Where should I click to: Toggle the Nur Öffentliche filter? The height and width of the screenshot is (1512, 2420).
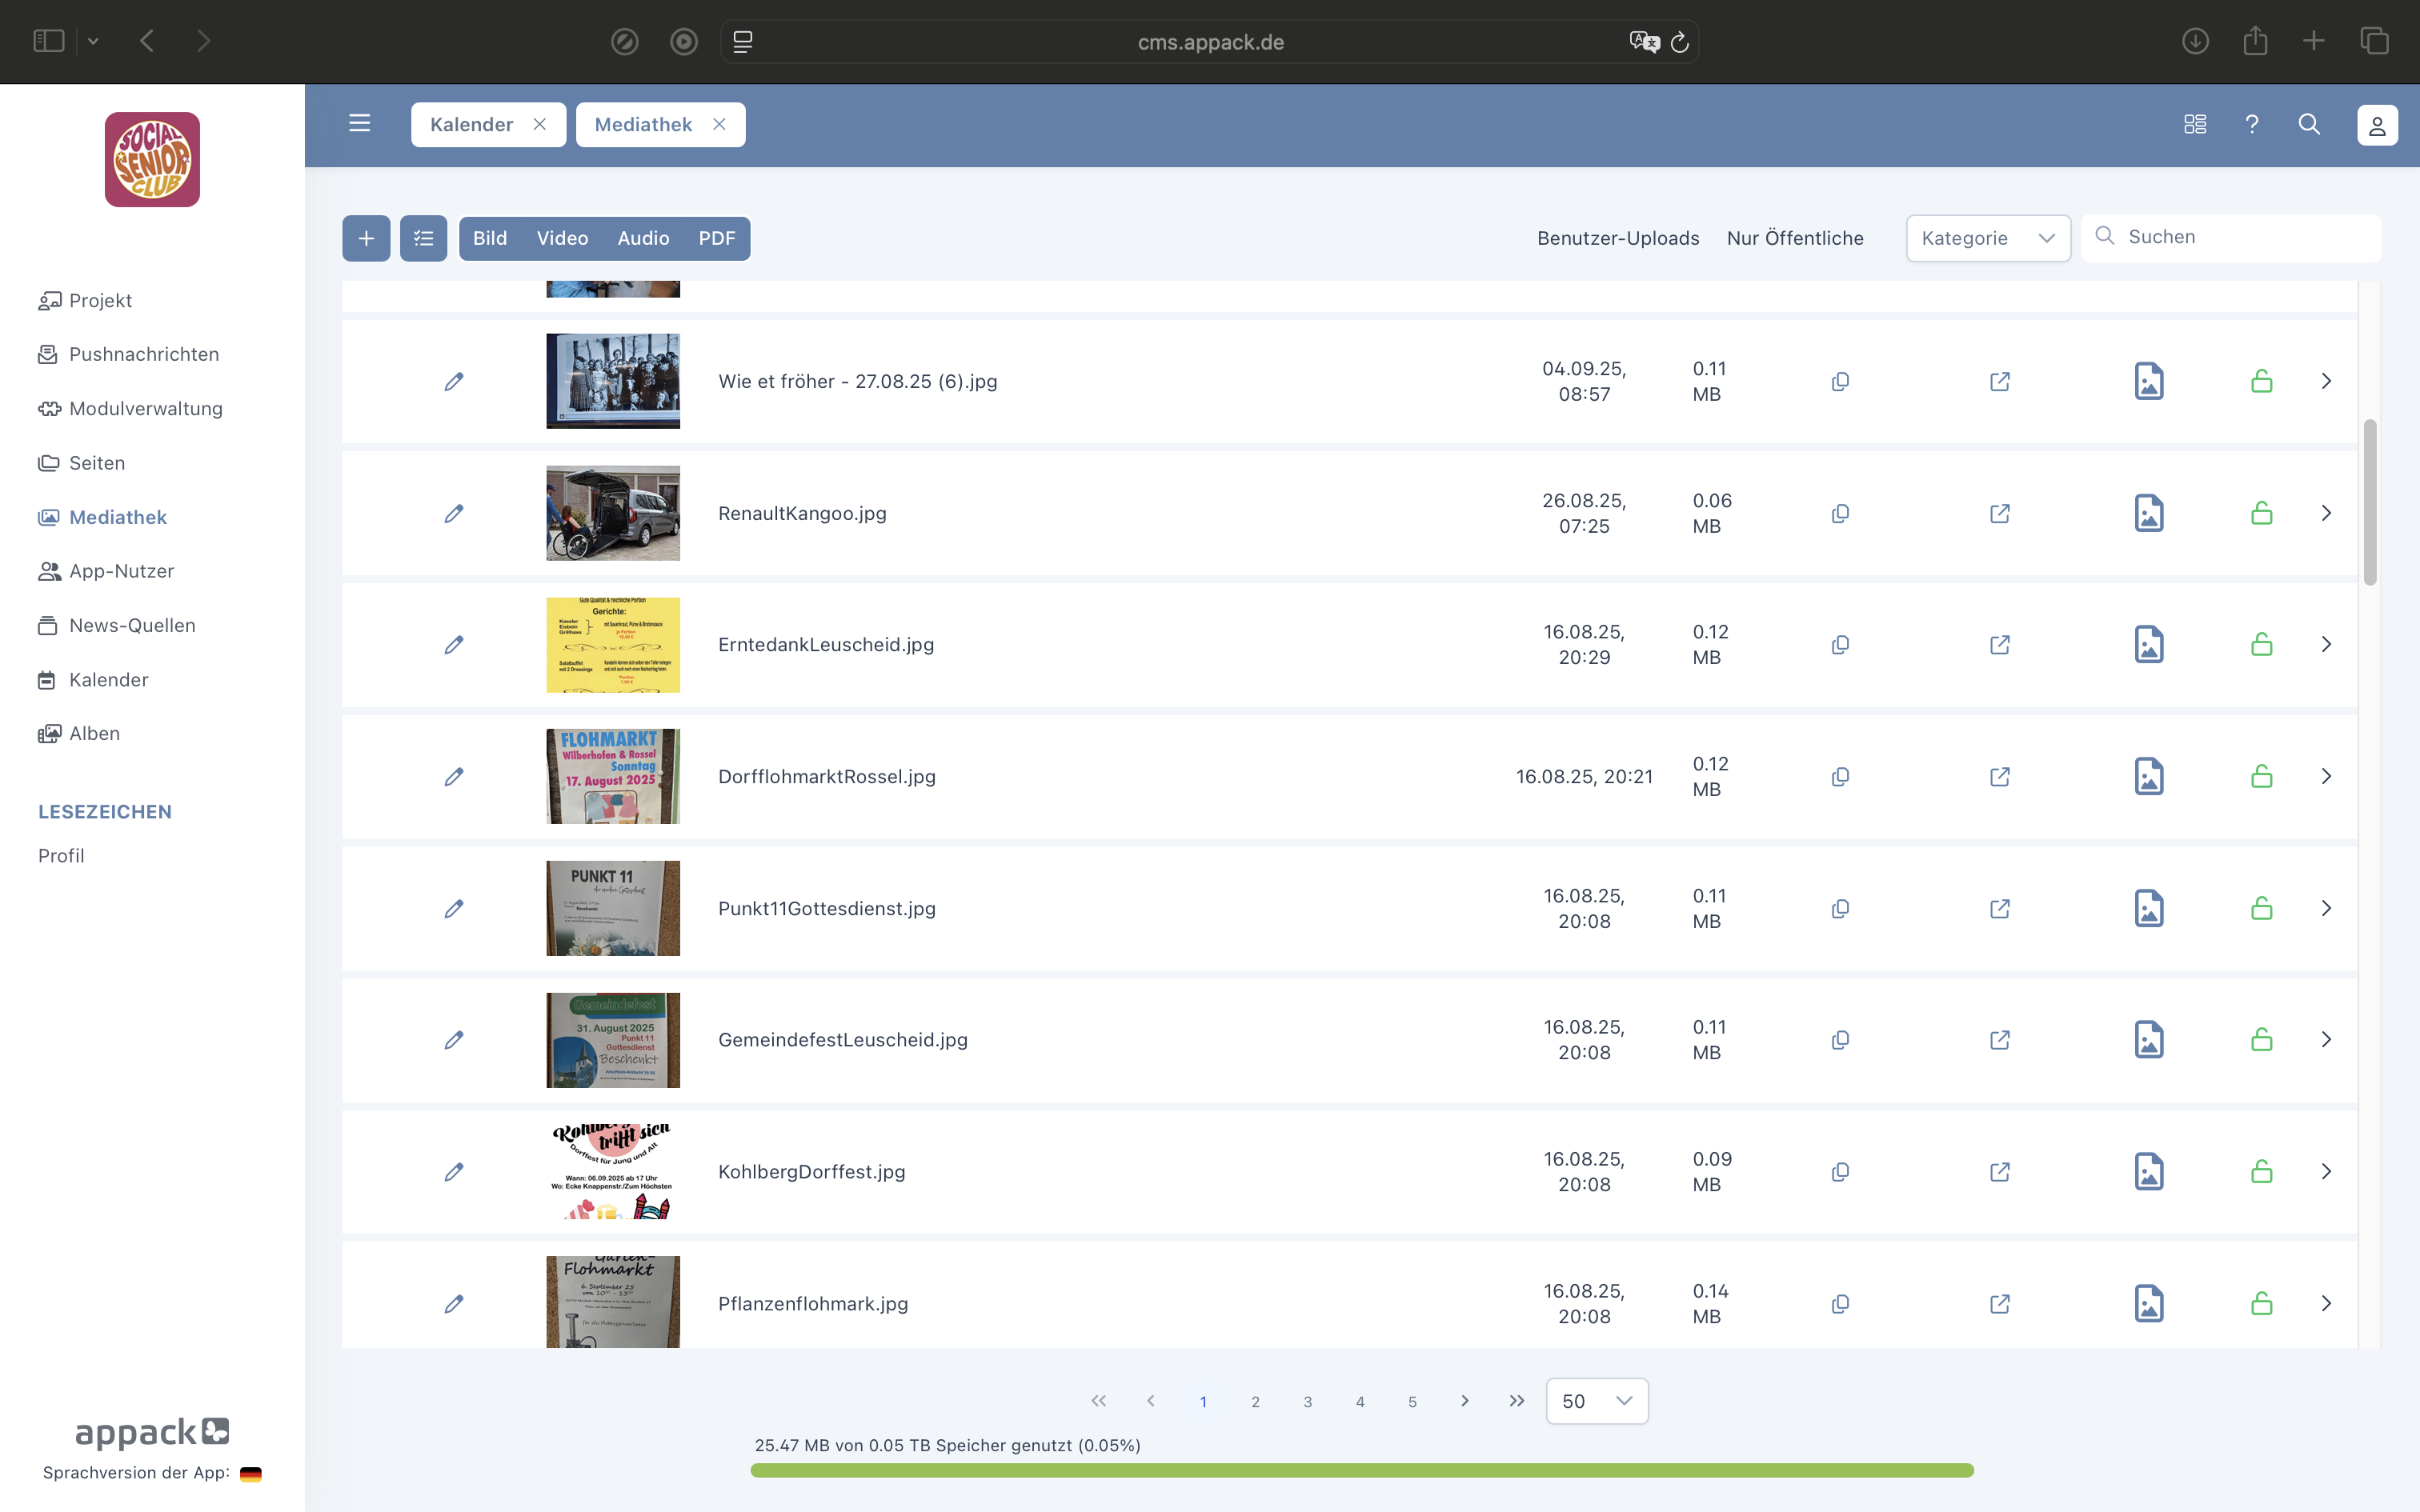click(x=1795, y=238)
